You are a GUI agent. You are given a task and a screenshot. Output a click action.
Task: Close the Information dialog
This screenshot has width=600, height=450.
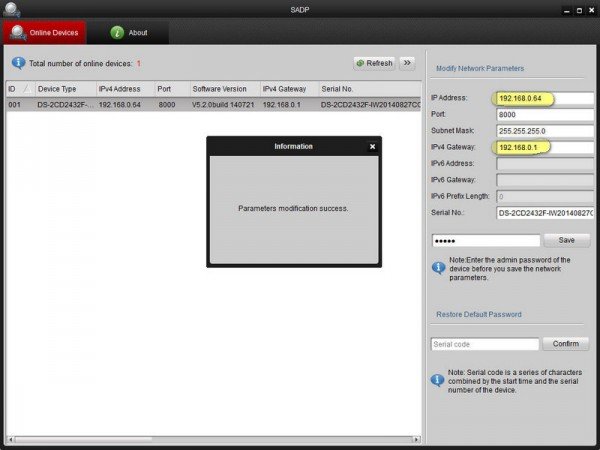372,147
